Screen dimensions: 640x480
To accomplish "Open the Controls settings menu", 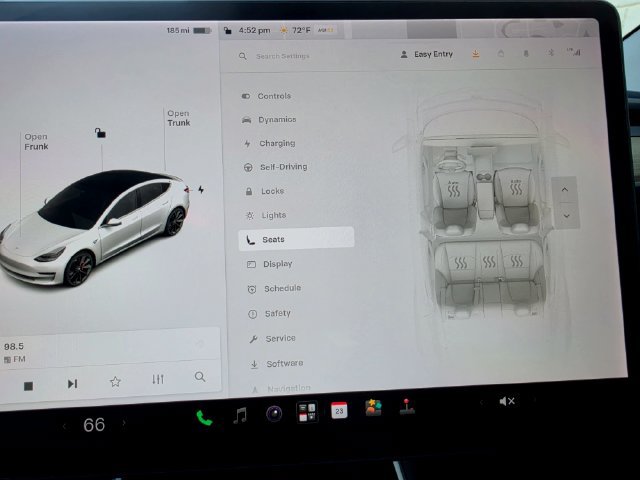I will pyautogui.click(x=267, y=96).
